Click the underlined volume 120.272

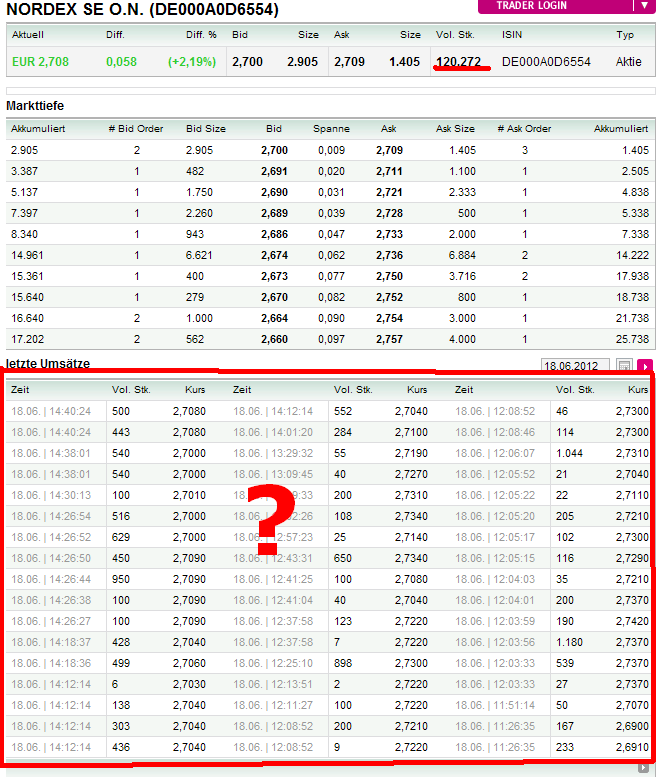tap(458, 62)
